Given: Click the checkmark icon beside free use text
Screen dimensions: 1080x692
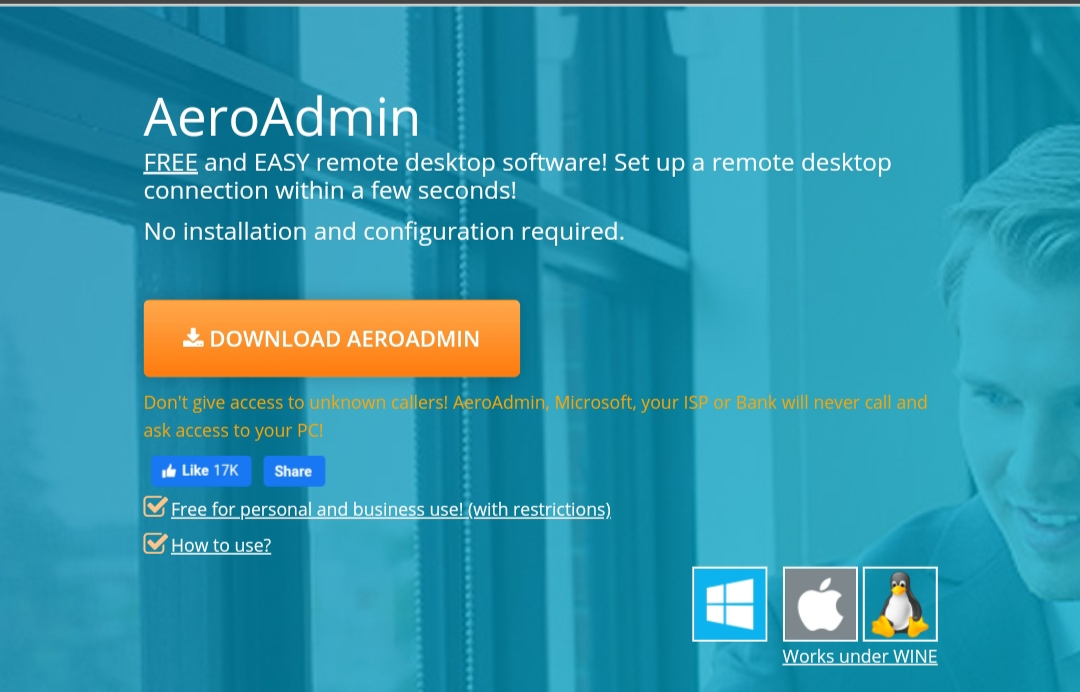Looking at the screenshot, I should click(155, 507).
